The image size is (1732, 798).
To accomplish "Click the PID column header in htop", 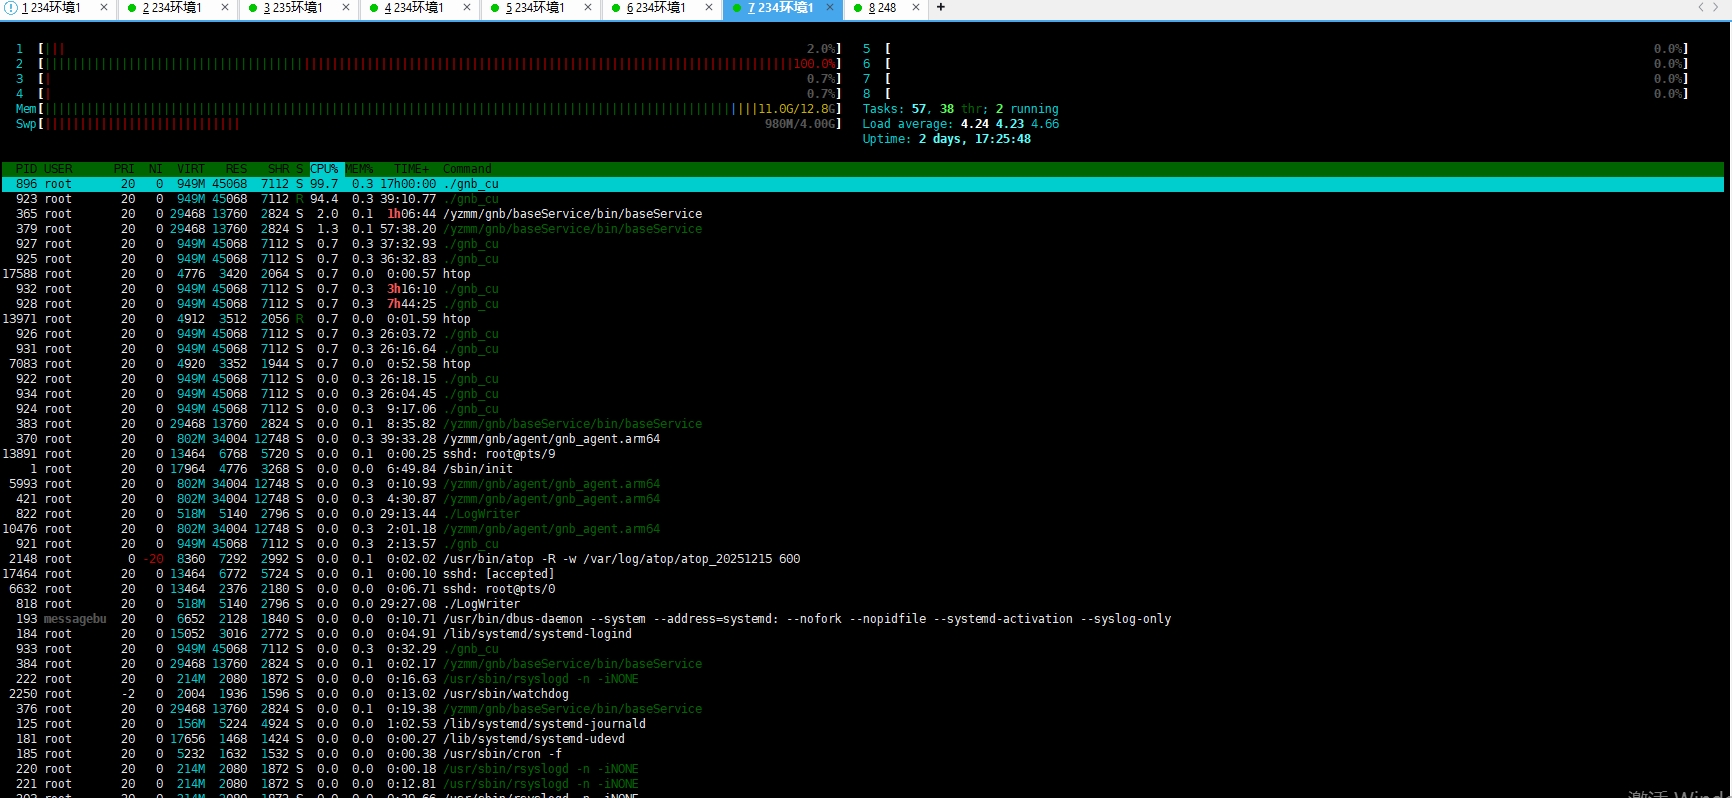I will pos(26,169).
